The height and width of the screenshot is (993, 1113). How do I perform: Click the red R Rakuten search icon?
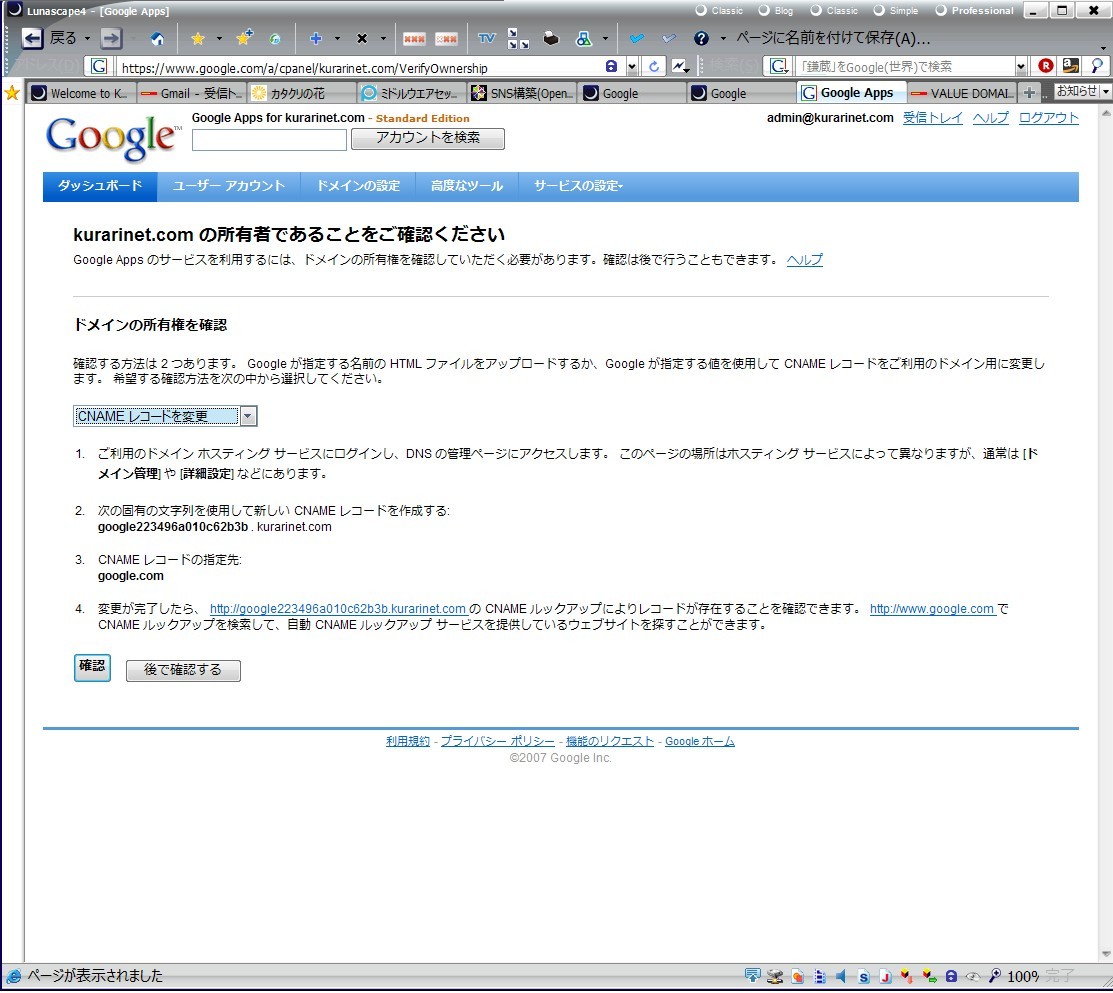[x=1045, y=66]
